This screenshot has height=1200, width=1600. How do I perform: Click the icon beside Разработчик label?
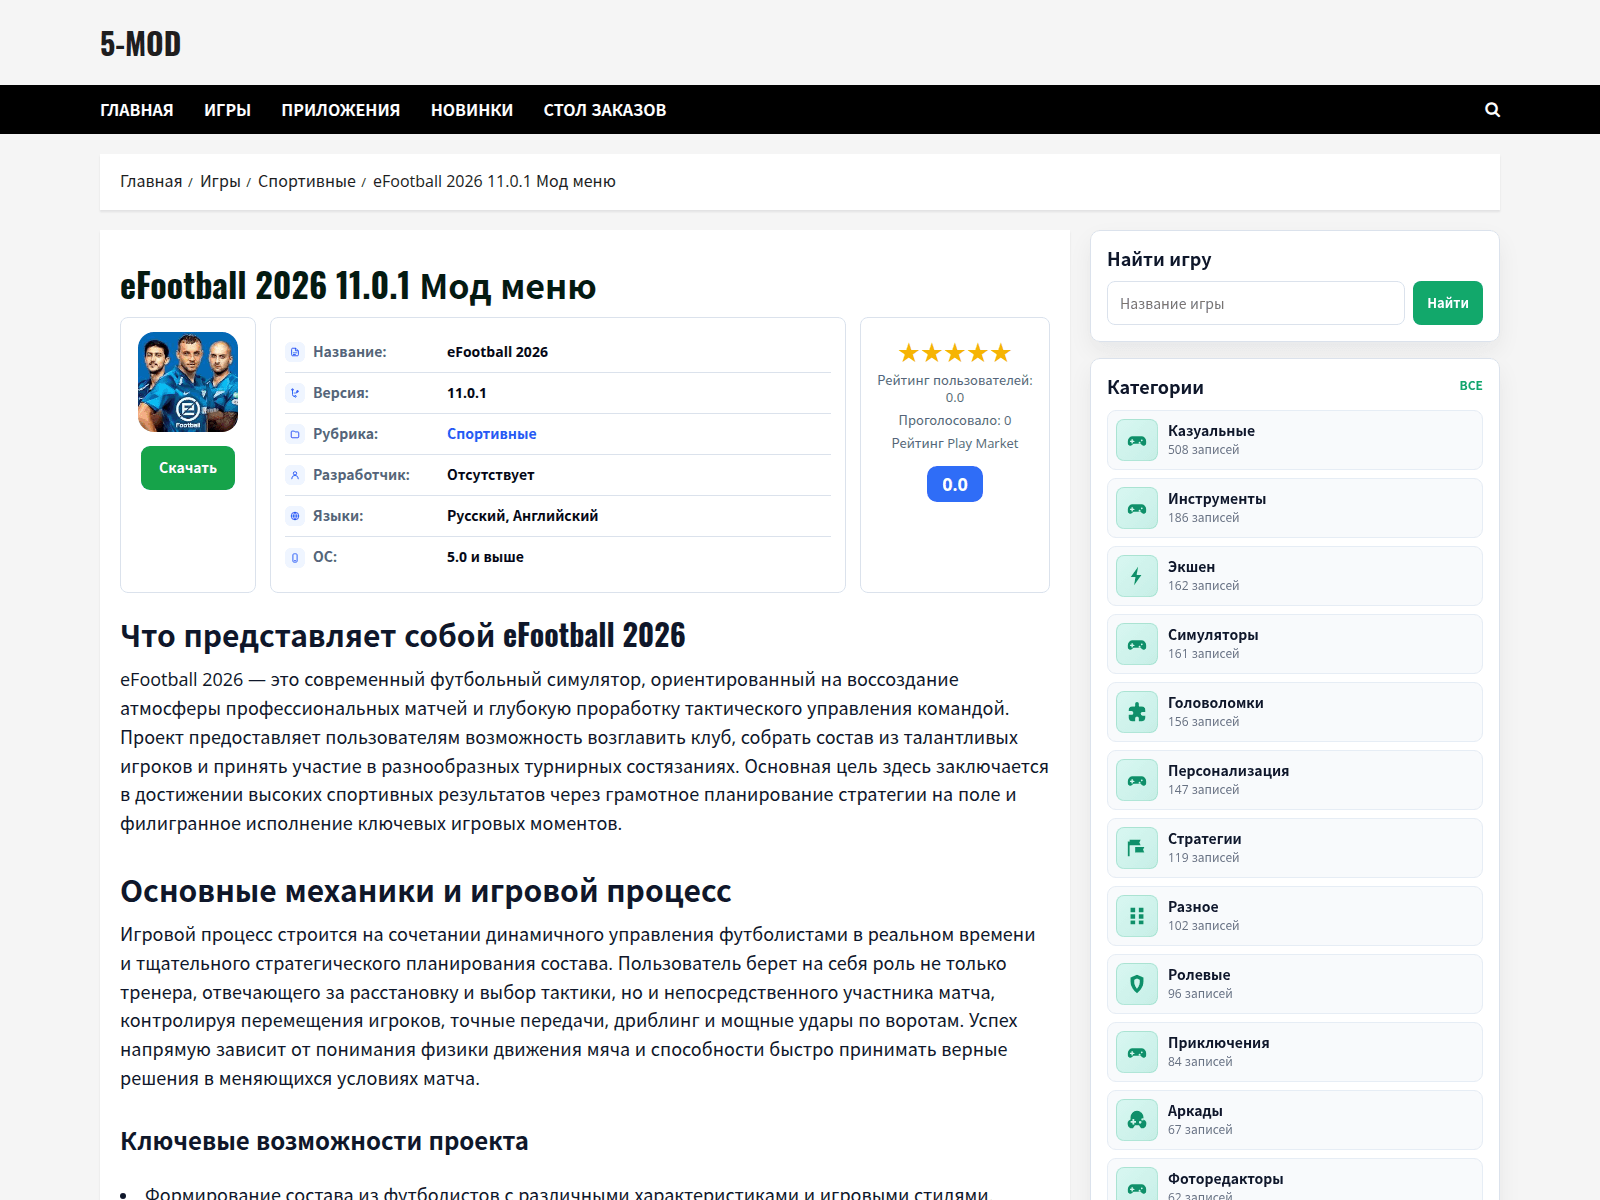[295, 475]
